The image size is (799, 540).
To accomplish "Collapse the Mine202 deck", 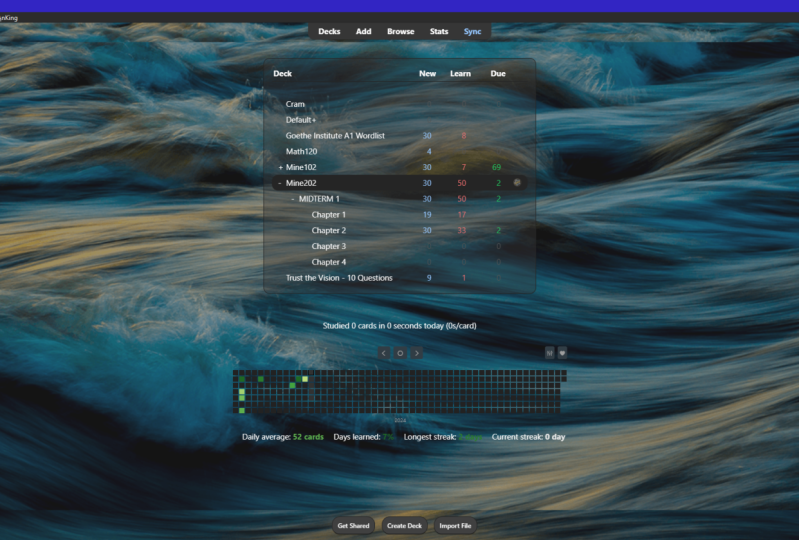I will 280,183.
